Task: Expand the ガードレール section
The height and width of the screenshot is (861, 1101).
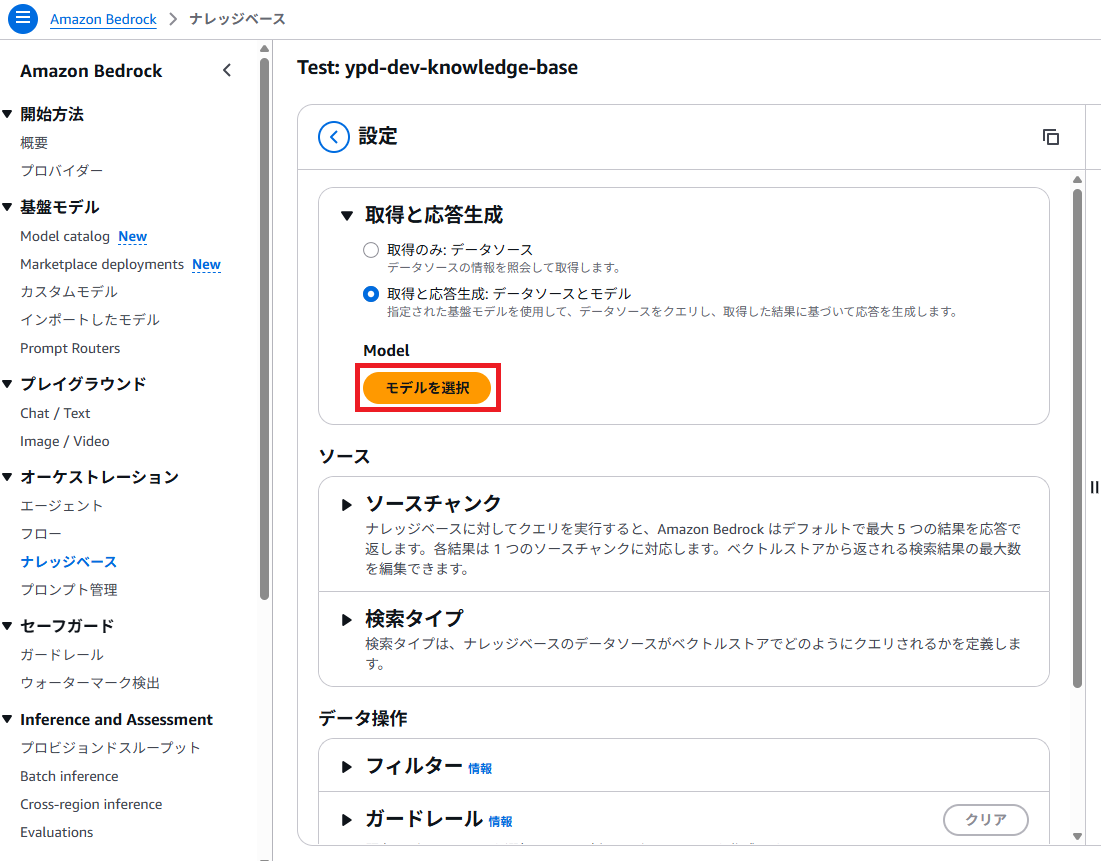Action: tap(346, 820)
